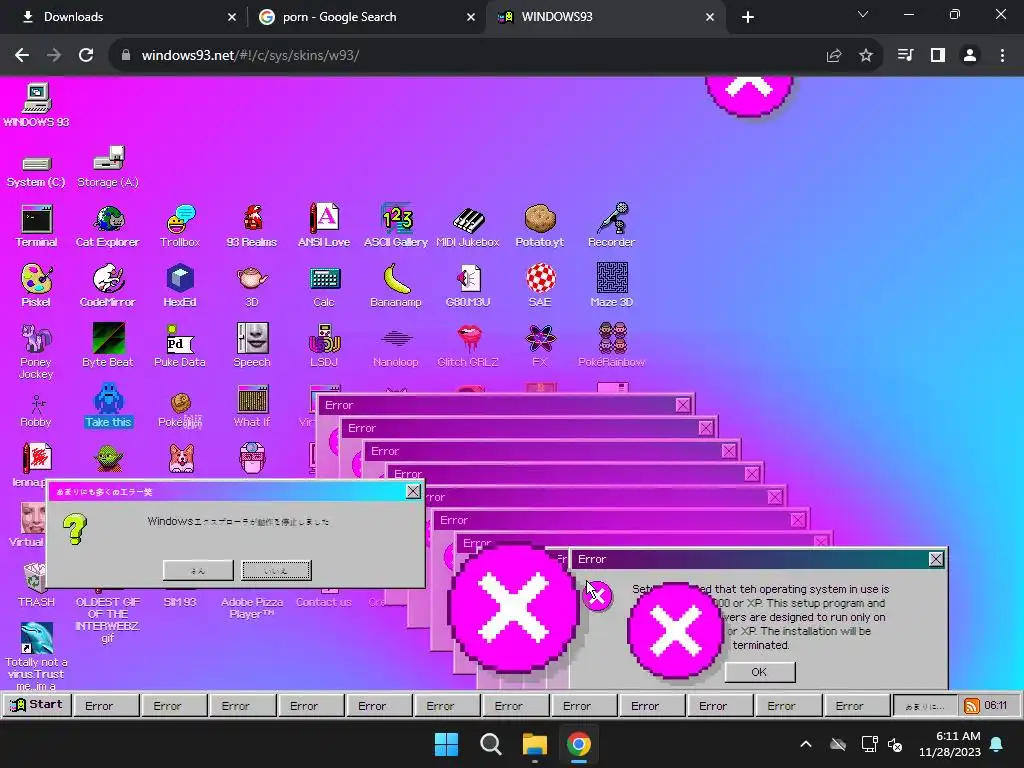Launch the Recorder microphone icon
1024x768 pixels.
click(x=611, y=226)
